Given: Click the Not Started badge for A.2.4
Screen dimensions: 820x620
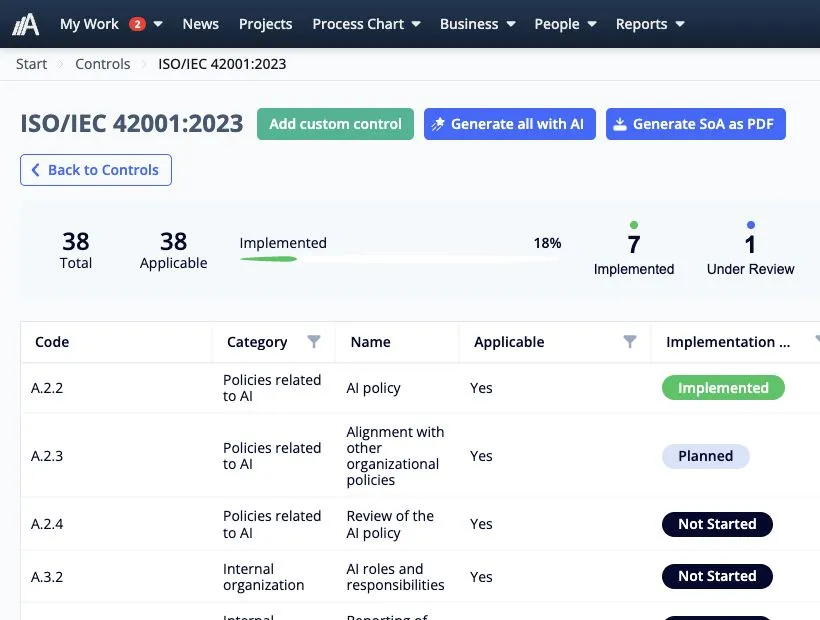Looking at the screenshot, I should pos(717,524).
